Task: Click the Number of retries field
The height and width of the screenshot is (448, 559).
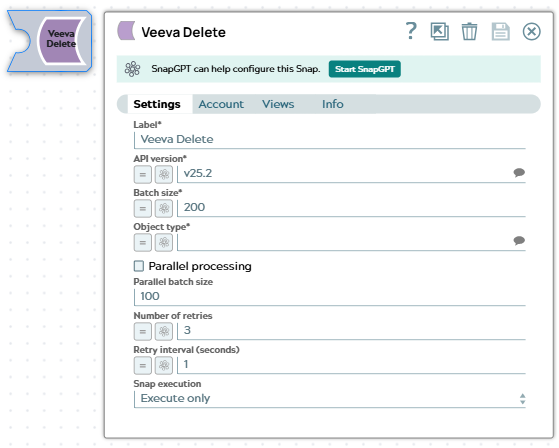Action: tap(351, 331)
